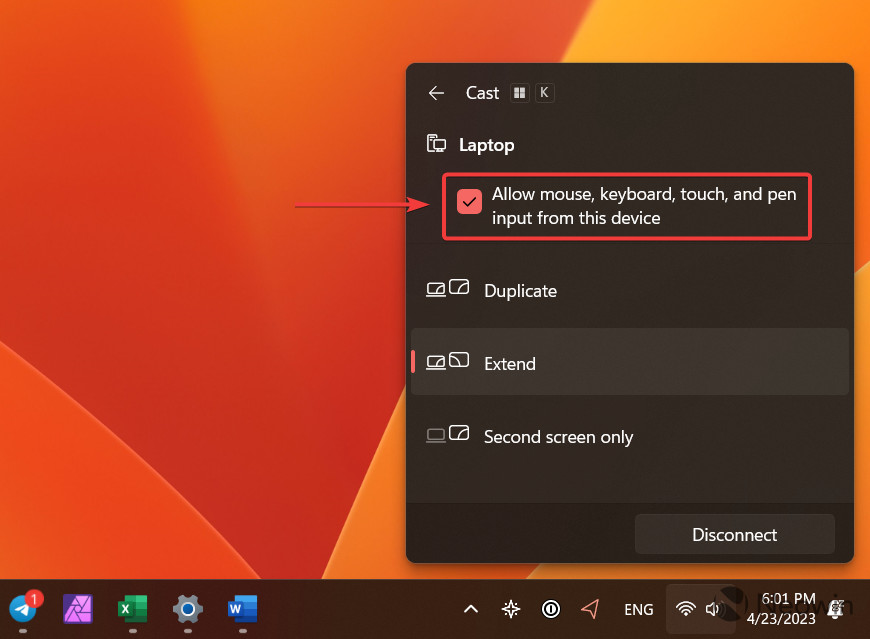Launch Affinity Photo from the taskbar
Screen dimensions: 870x639
pyautogui.click(x=79, y=608)
